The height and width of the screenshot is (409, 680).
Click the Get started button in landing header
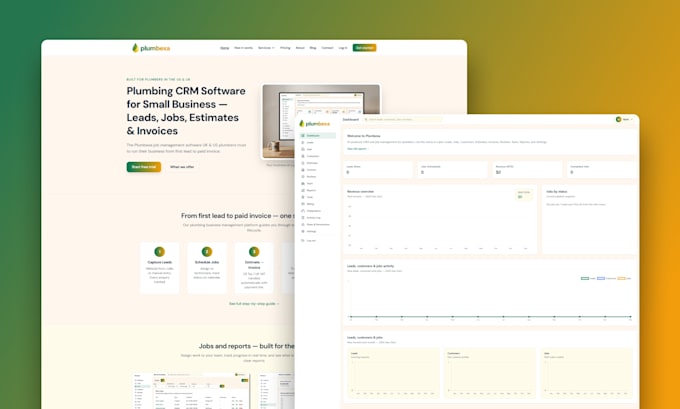(x=364, y=48)
